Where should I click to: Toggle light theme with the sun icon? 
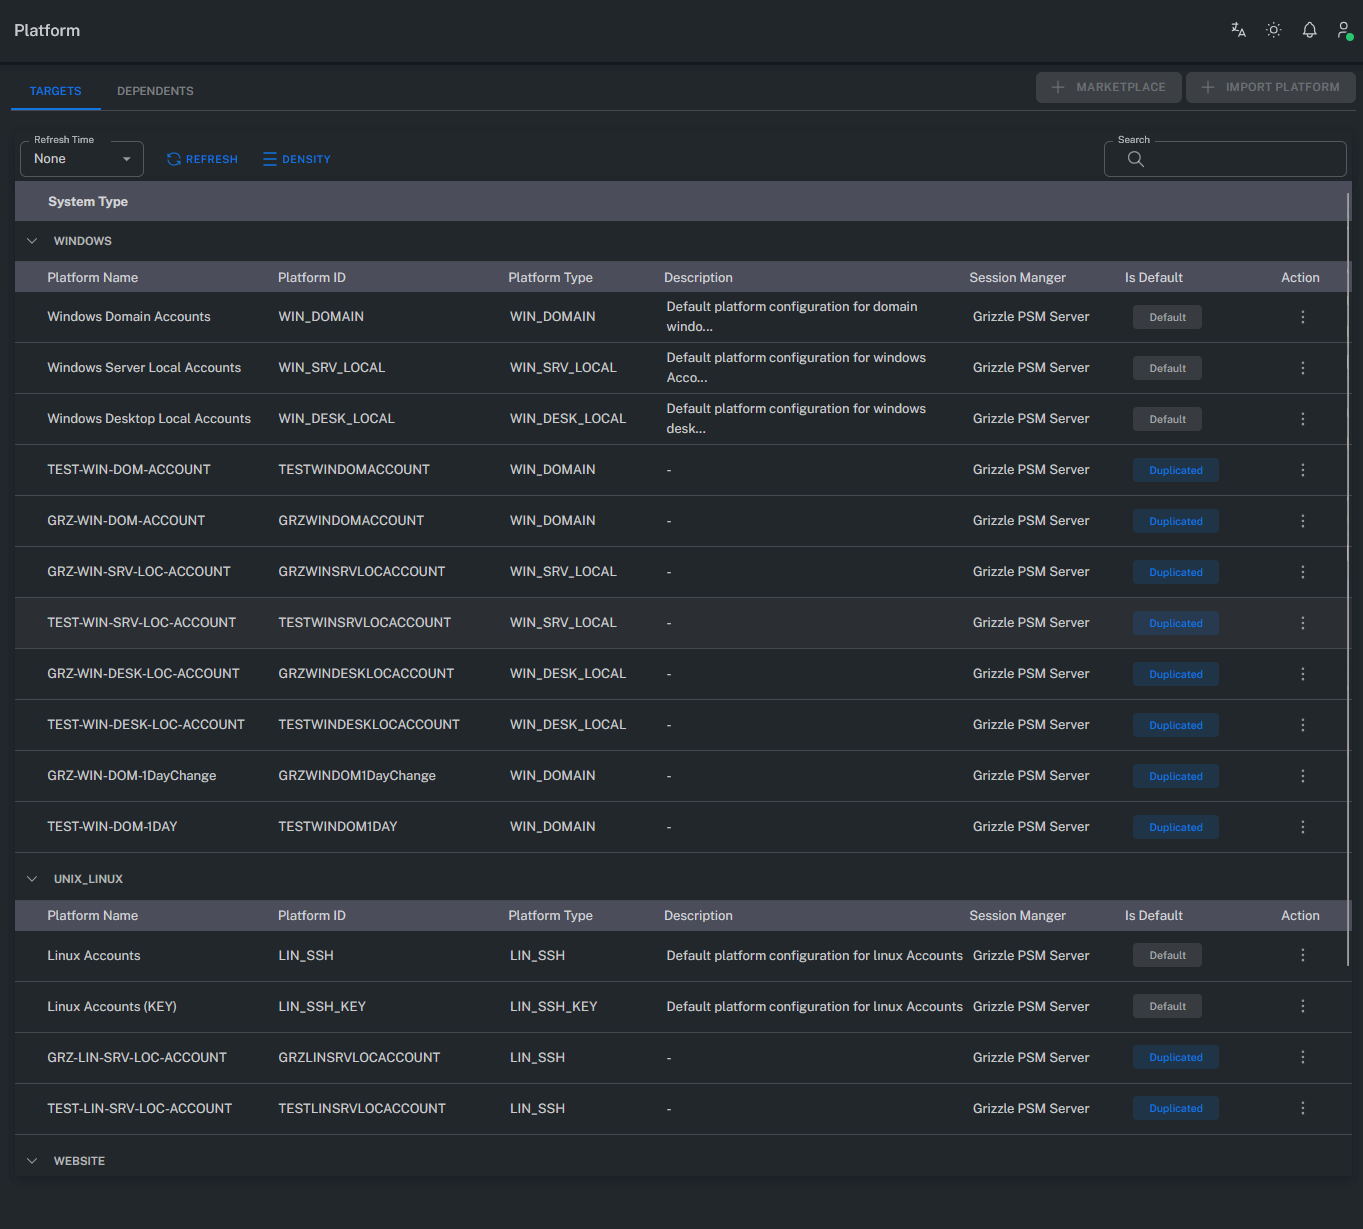(x=1273, y=30)
